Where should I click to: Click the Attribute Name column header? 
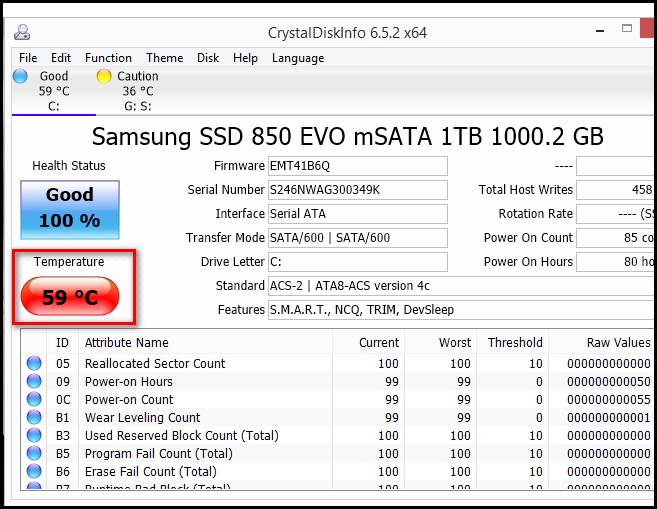(x=205, y=342)
